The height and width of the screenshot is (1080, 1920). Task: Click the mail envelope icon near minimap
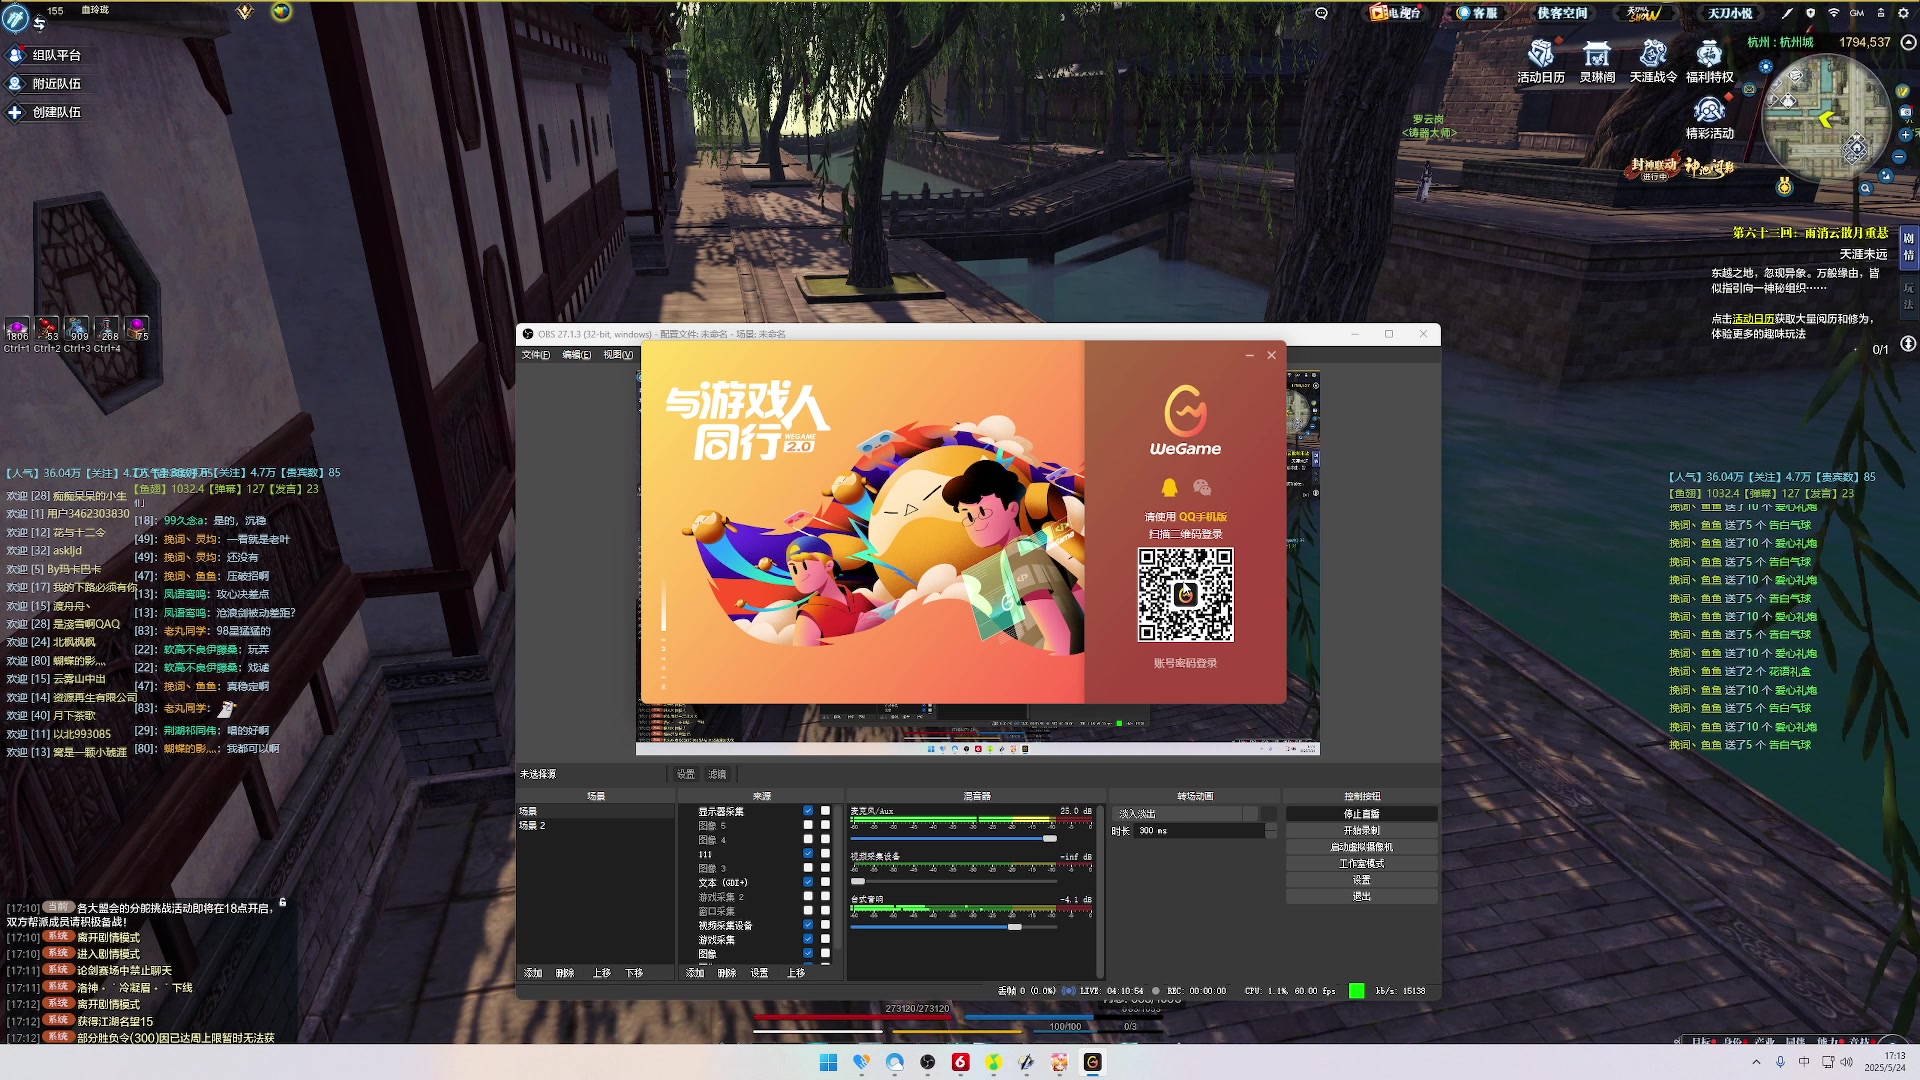click(x=1749, y=89)
